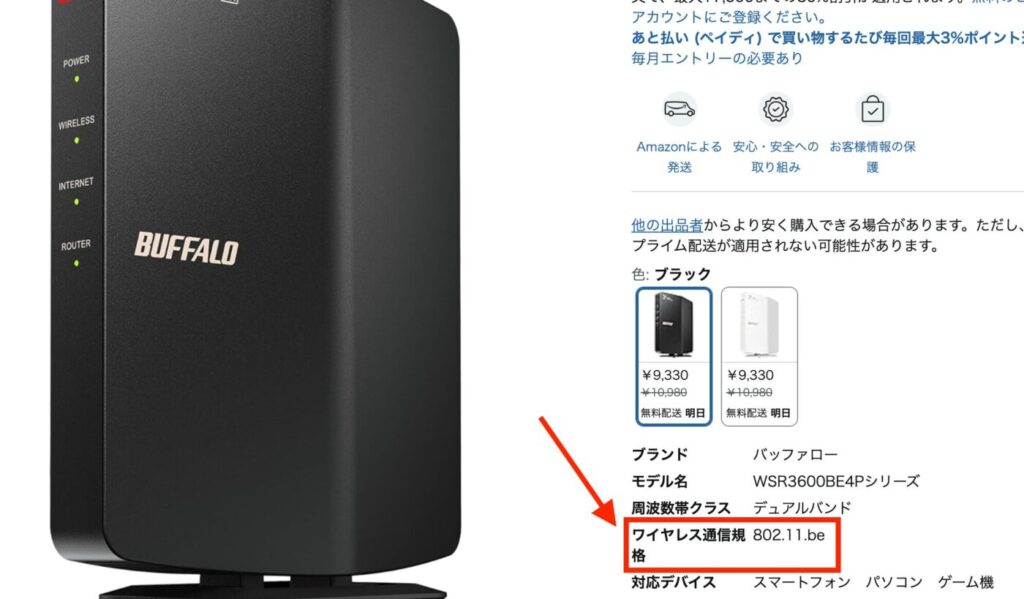Viewport: 1024px width, 599px height.
Task: Click the あと払い (ペイディ) promotion link
Action: coord(827,38)
